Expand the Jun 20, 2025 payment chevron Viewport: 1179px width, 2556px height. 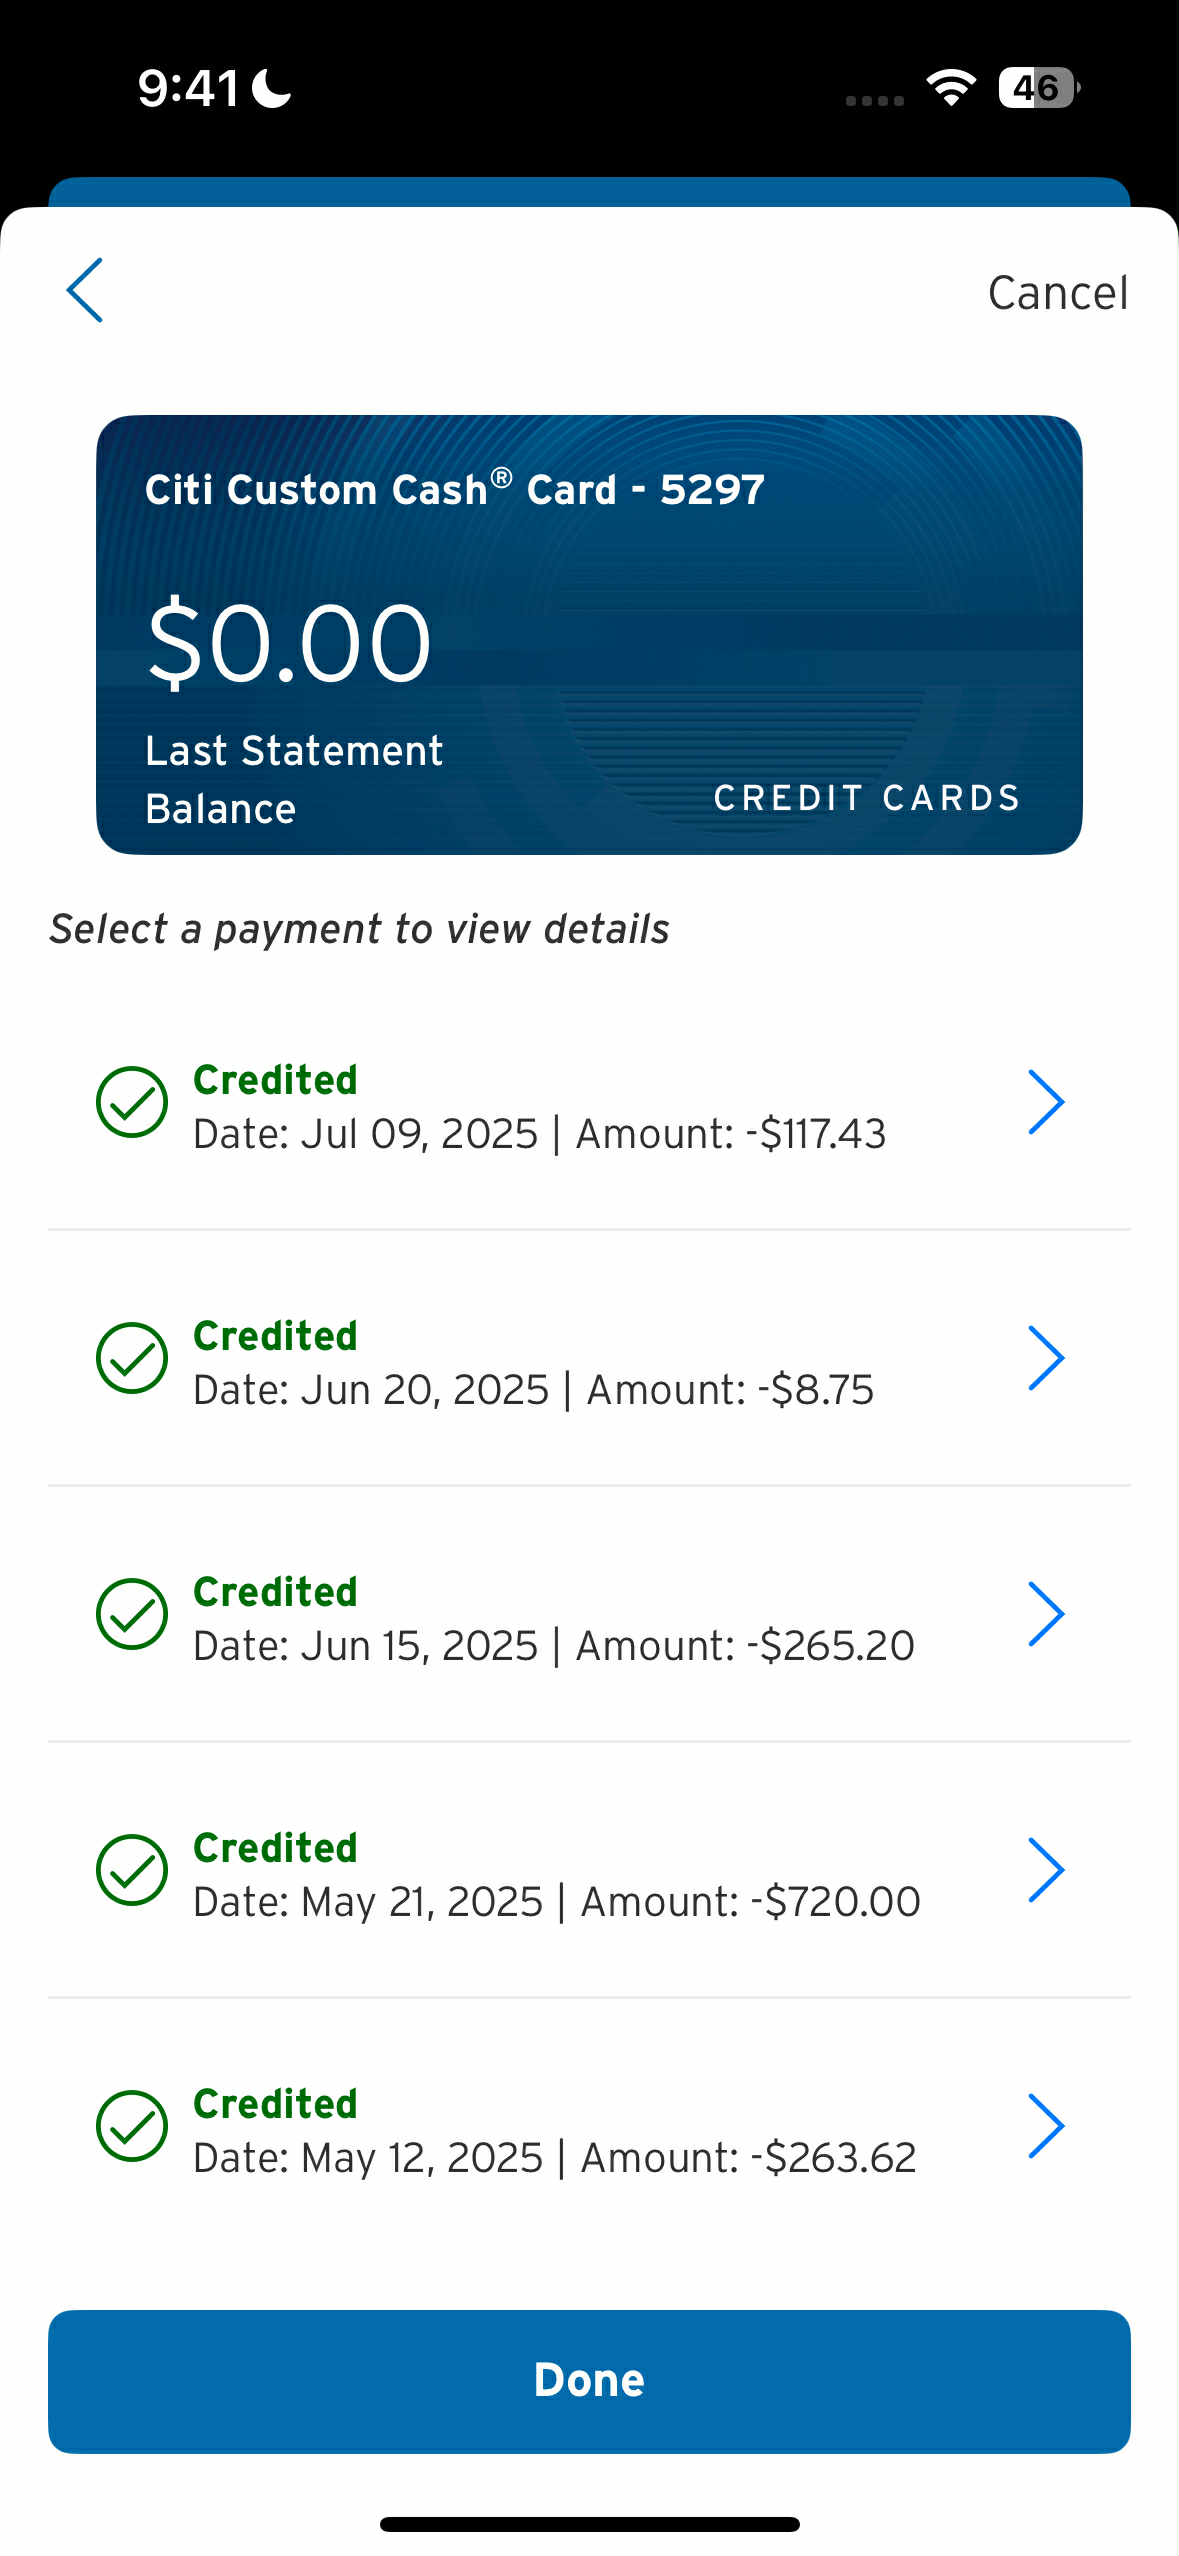(x=1045, y=1358)
